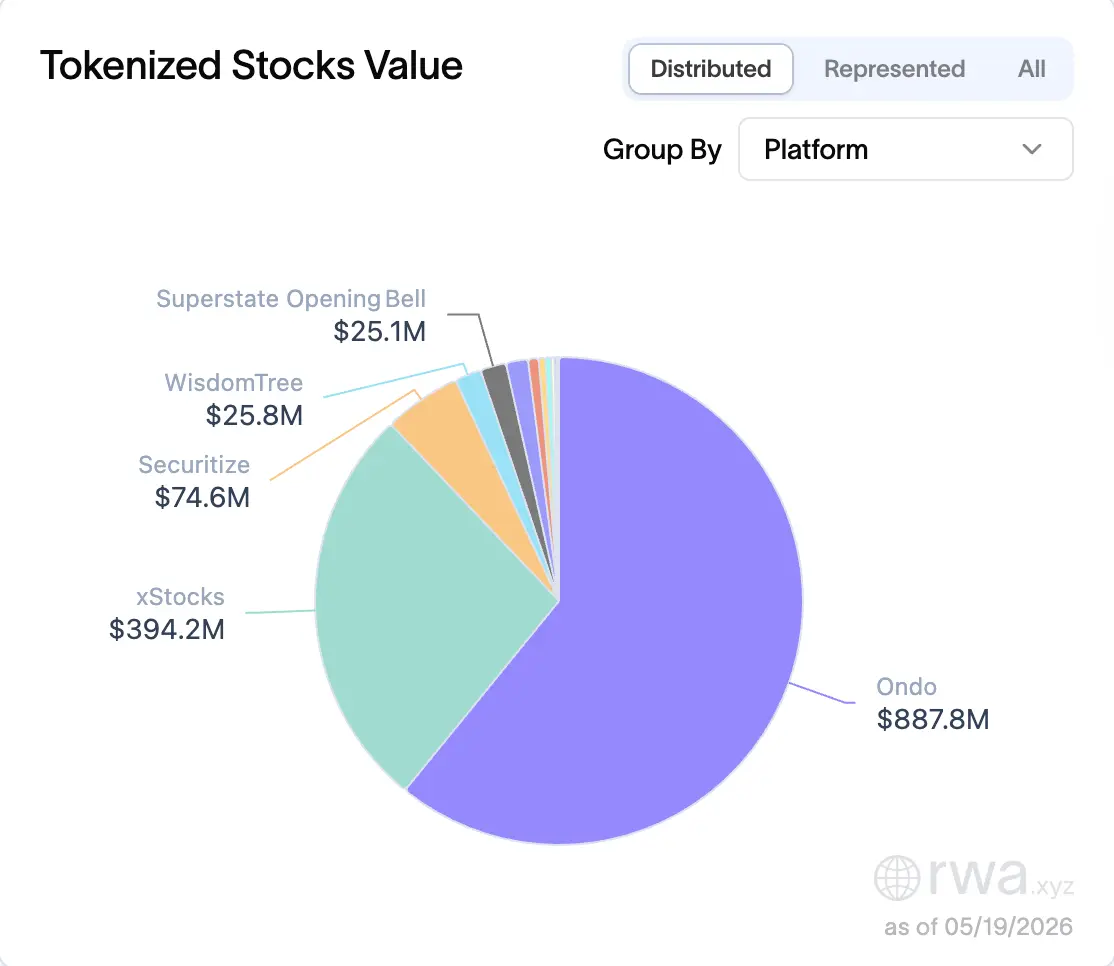Image resolution: width=1114 pixels, height=966 pixels.
Task: Click the Securitize $74.6M label
Action: (194, 481)
